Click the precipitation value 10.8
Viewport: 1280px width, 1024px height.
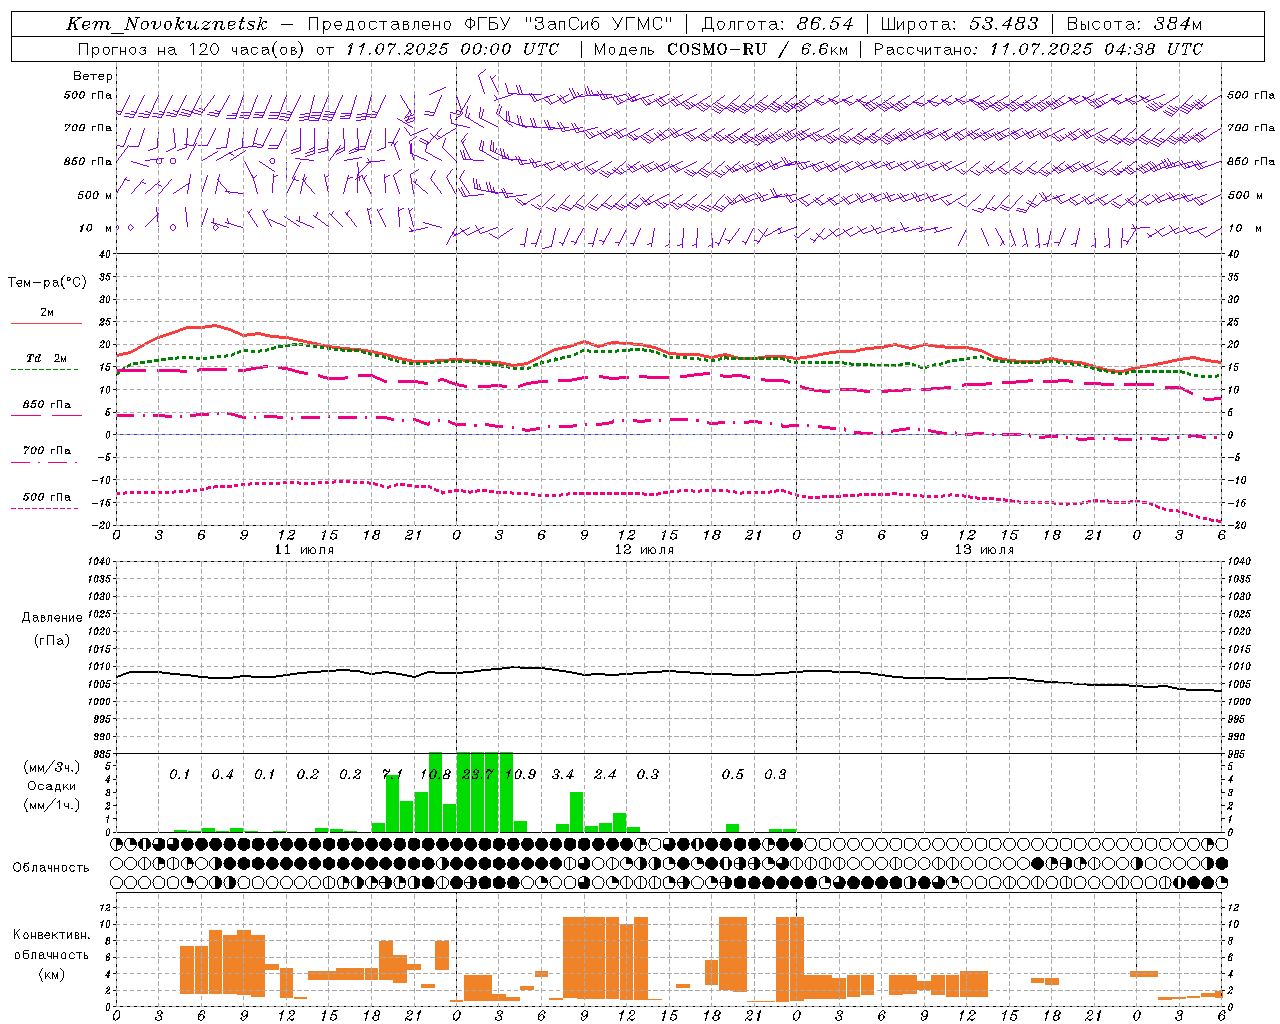(x=435, y=775)
